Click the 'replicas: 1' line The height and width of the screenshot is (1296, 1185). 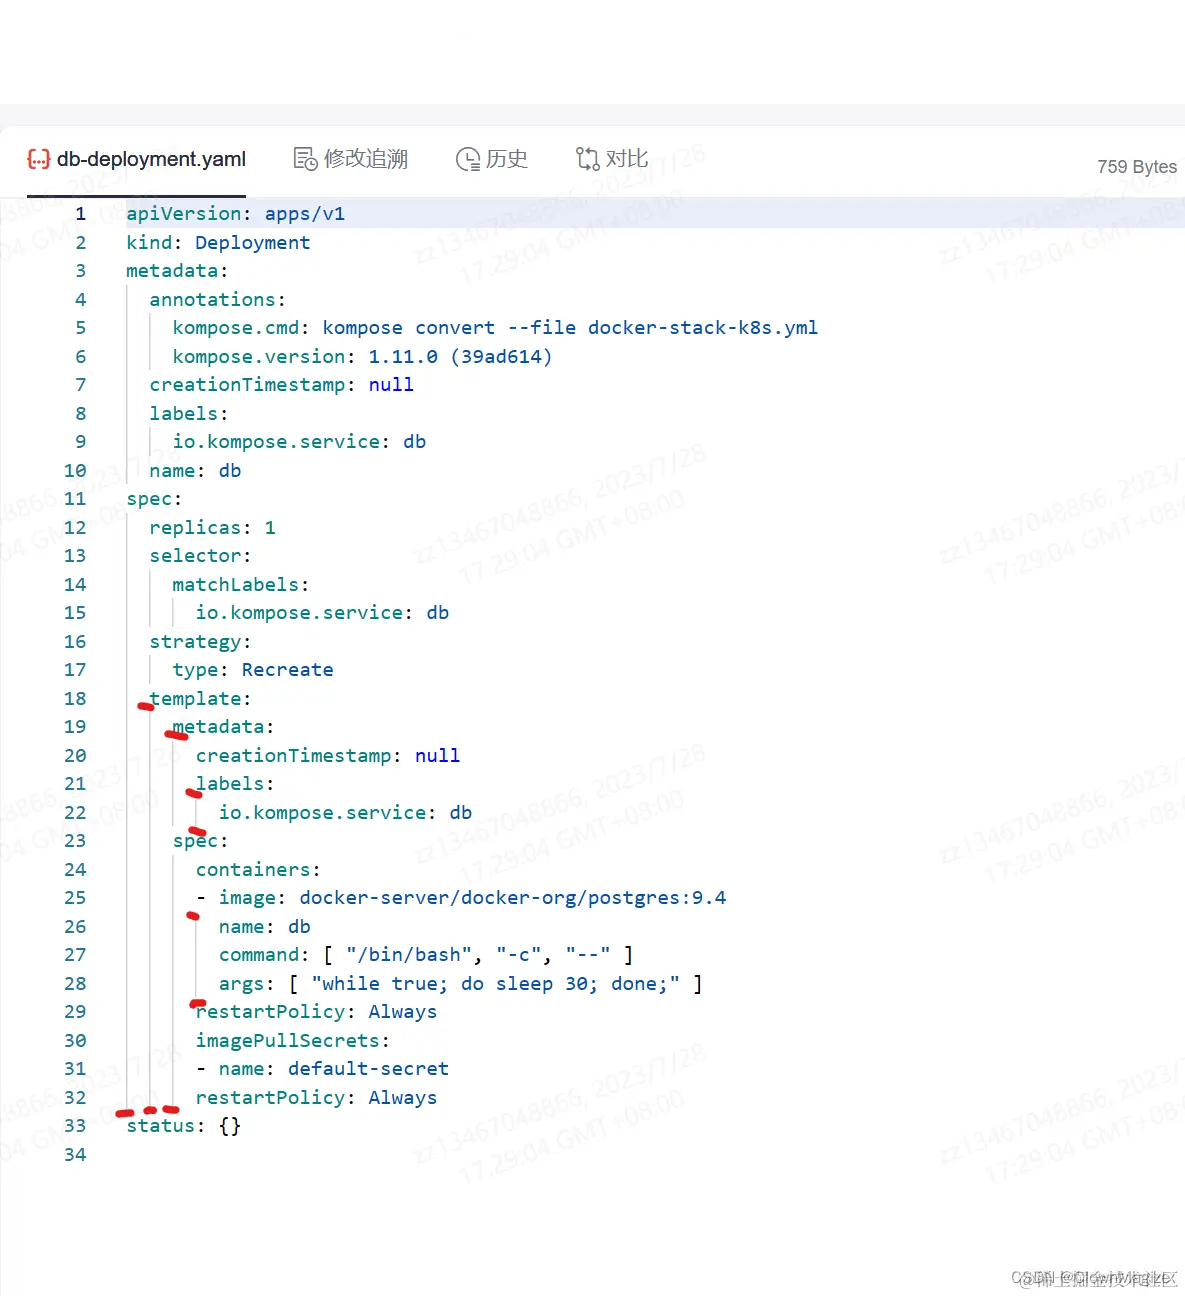(212, 528)
